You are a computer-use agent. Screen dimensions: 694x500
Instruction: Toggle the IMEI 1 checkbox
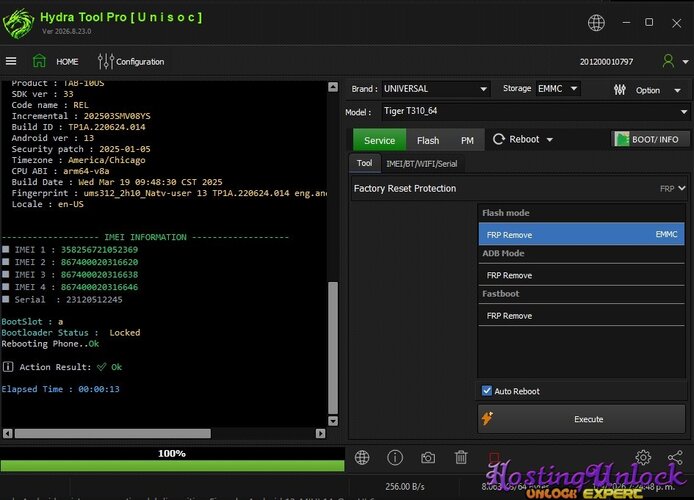click(6, 249)
